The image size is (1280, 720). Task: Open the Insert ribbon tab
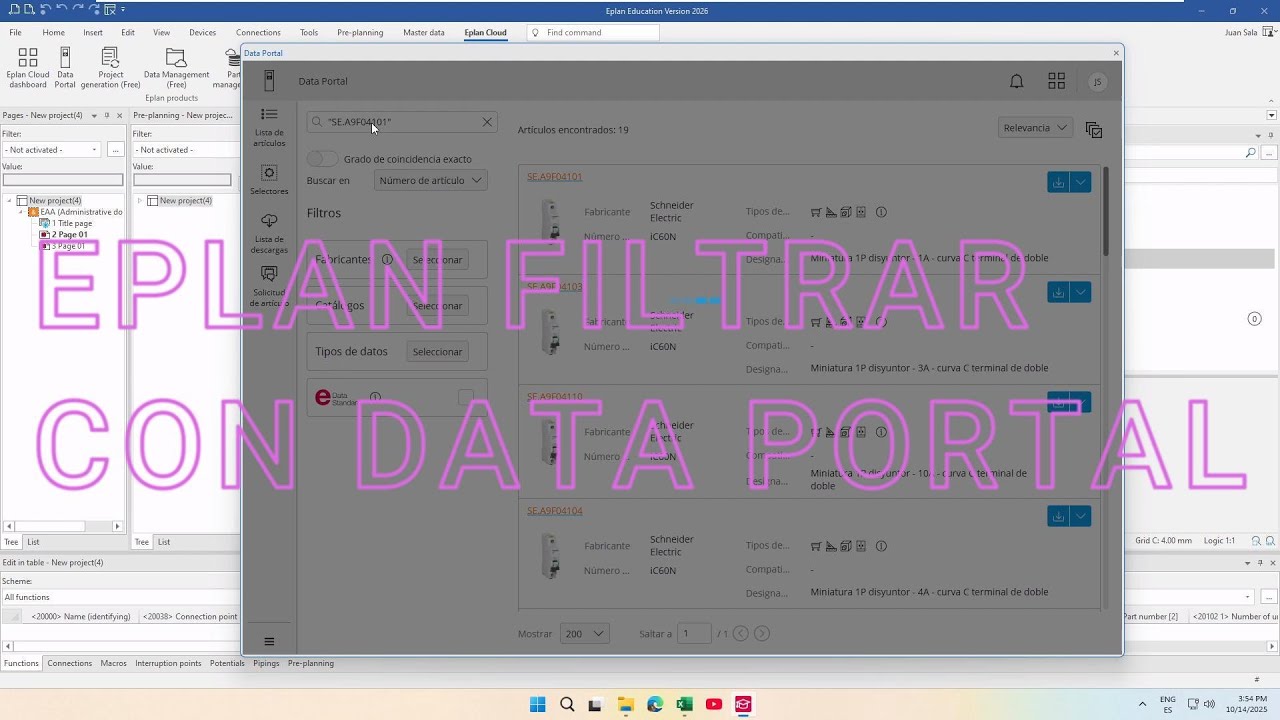coord(93,32)
